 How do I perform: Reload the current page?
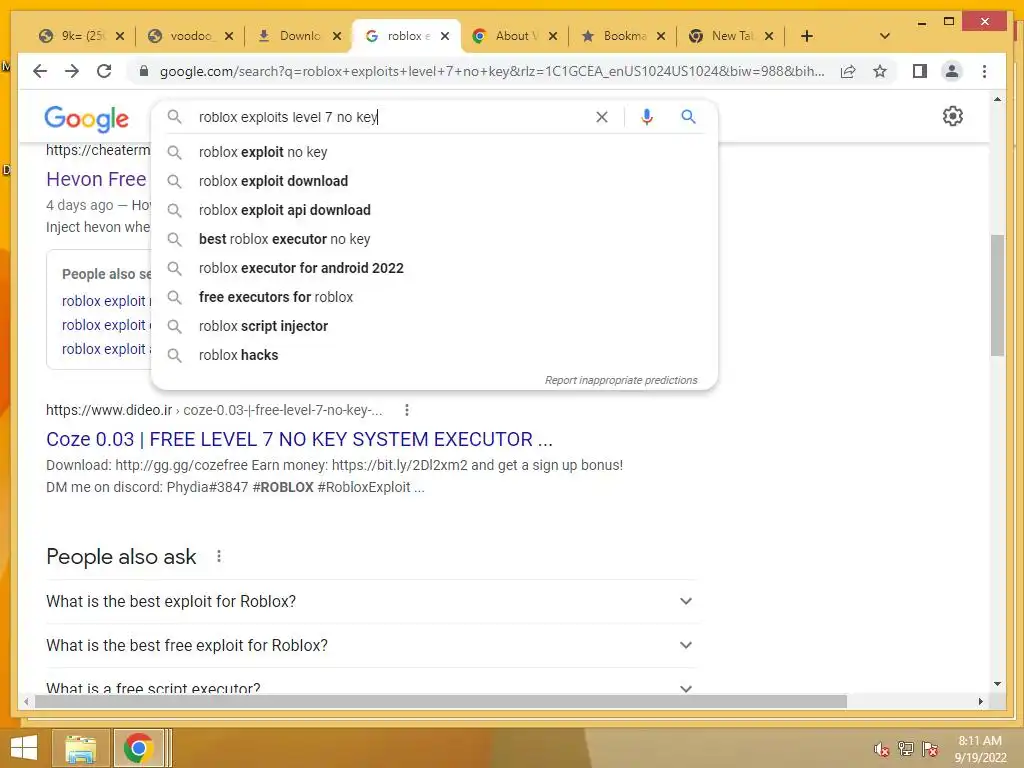tap(104, 71)
